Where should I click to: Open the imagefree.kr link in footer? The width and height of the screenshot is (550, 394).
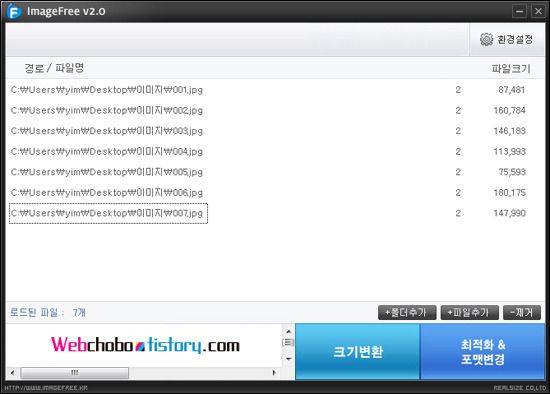pyautogui.click(x=46, y=388)
